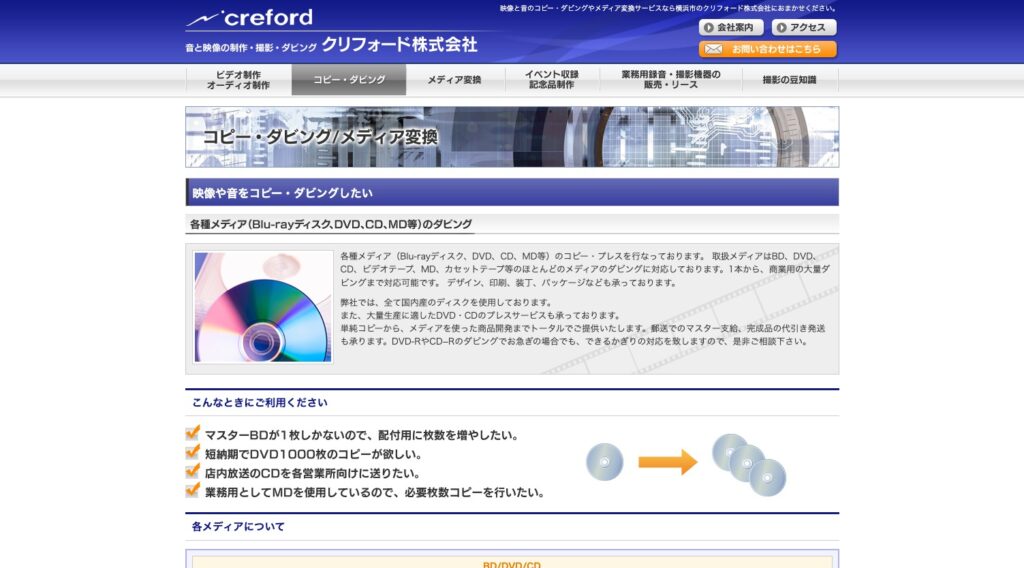Viewport: 1024px width, 568px height.
Task: Open 会社案内 company info button
Action: pyautogui.click(x=731, y=27)
